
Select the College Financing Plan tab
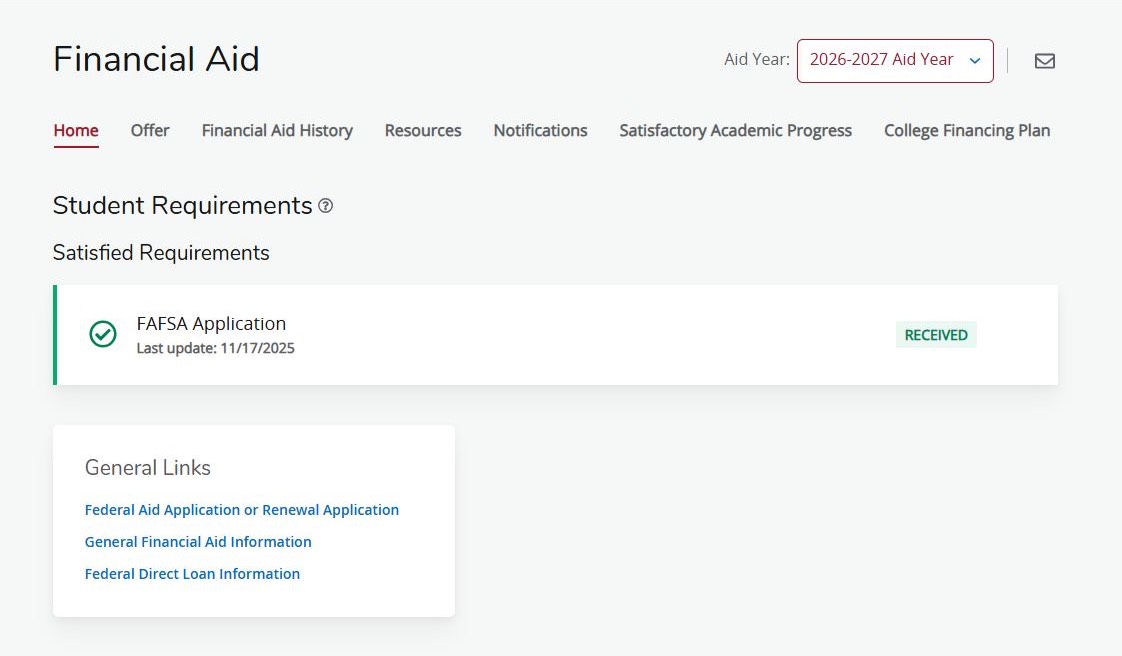967,131
